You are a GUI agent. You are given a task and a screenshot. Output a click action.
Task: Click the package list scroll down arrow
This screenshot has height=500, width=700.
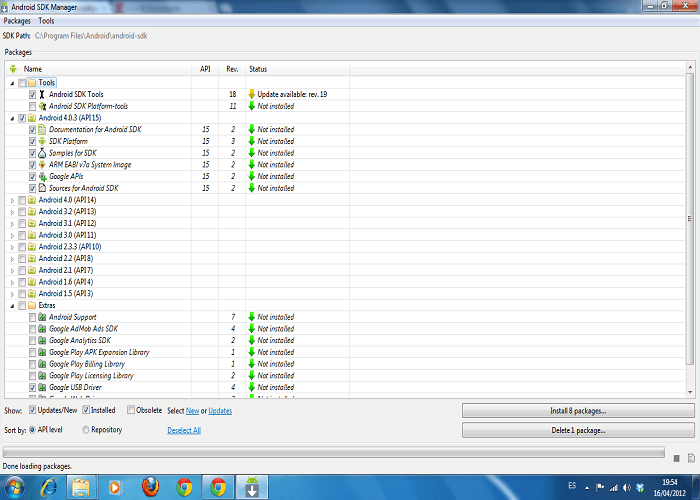690,392
